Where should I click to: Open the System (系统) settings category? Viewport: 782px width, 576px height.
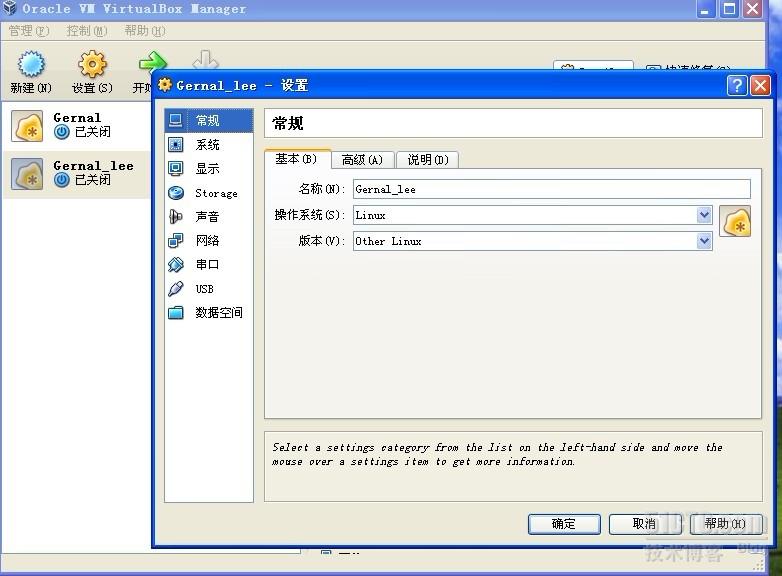[209, 145]
